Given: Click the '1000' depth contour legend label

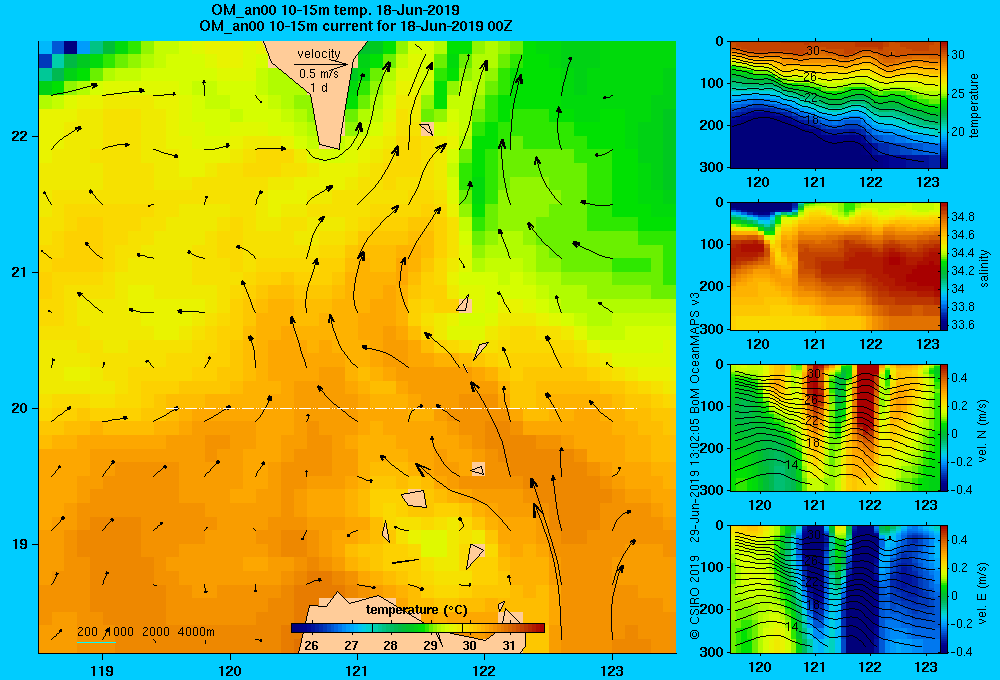Looking at the screenshot, I should pos(119,632).
